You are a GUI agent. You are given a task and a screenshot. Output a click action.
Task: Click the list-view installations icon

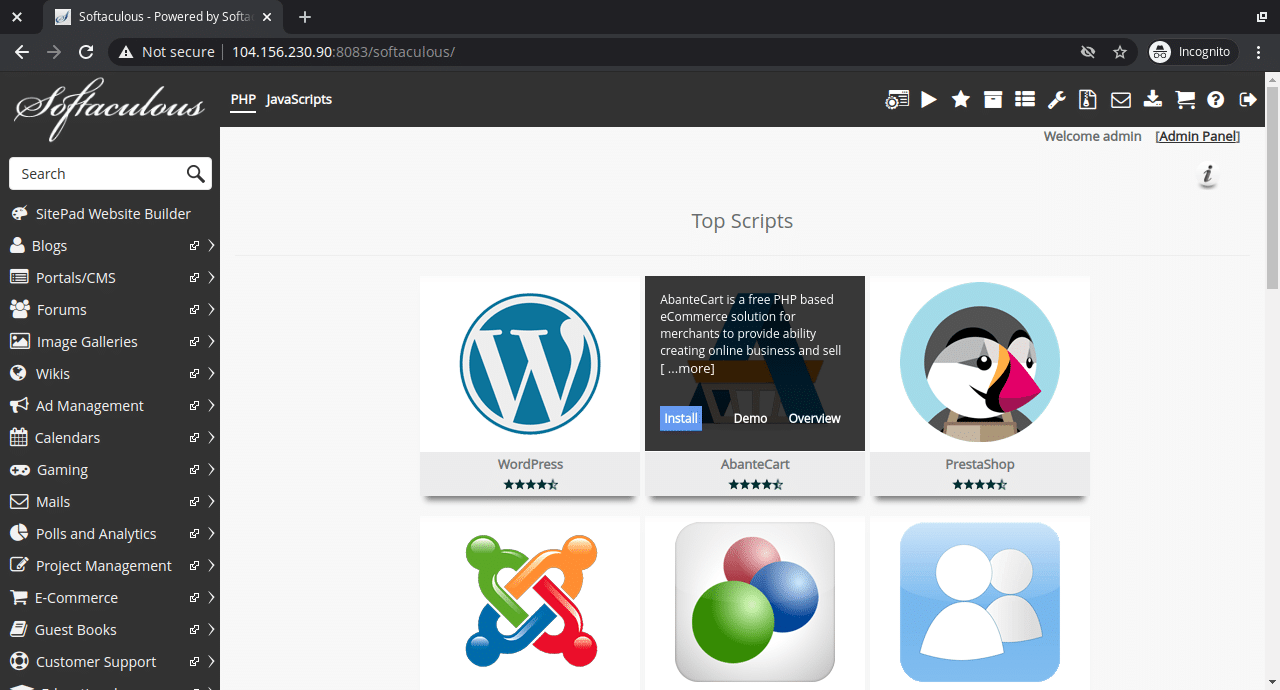point(1024,99)
